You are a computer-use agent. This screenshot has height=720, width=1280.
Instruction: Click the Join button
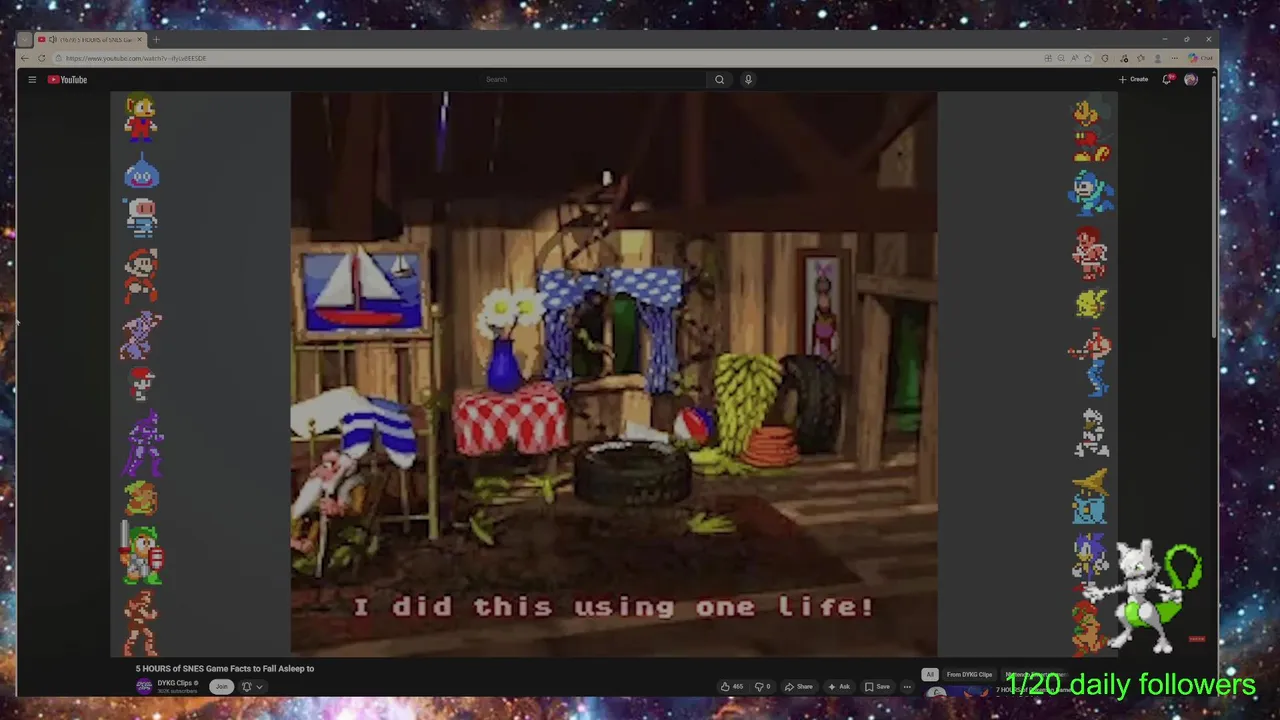point(222,686)
